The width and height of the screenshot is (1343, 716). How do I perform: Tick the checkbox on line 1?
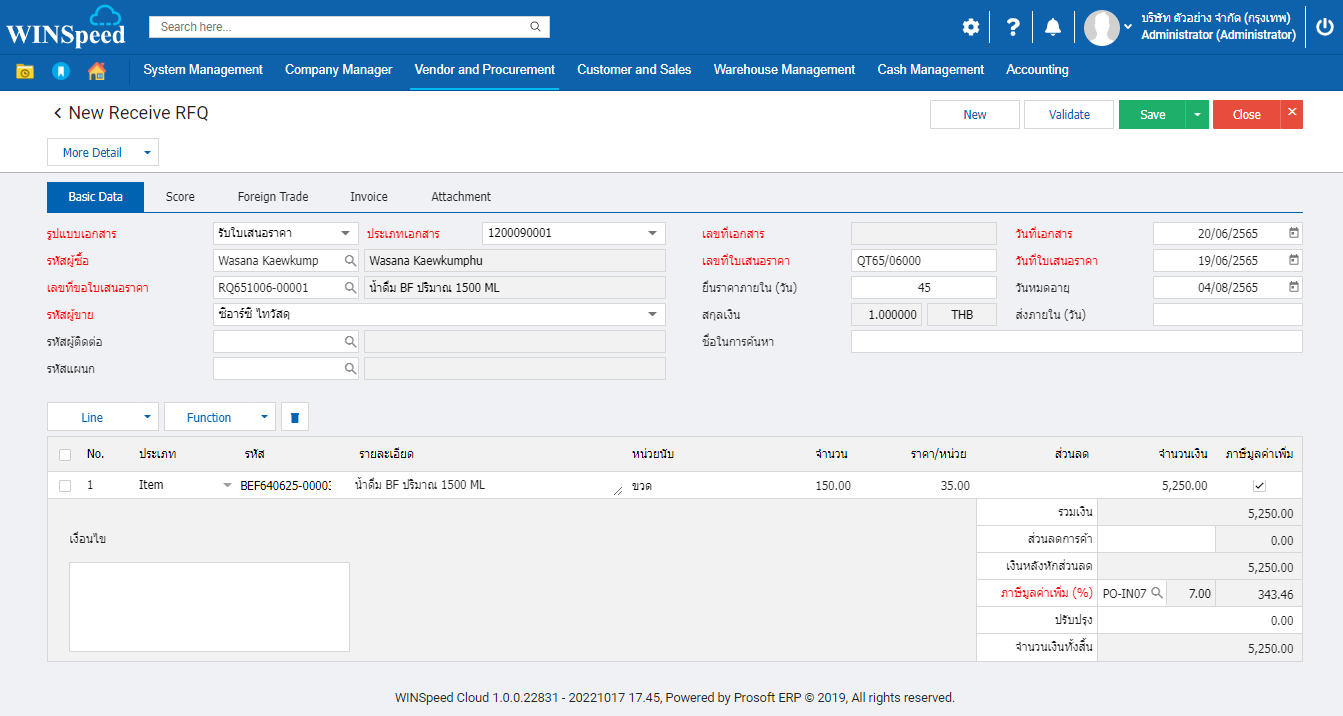[x=65, y=486]
